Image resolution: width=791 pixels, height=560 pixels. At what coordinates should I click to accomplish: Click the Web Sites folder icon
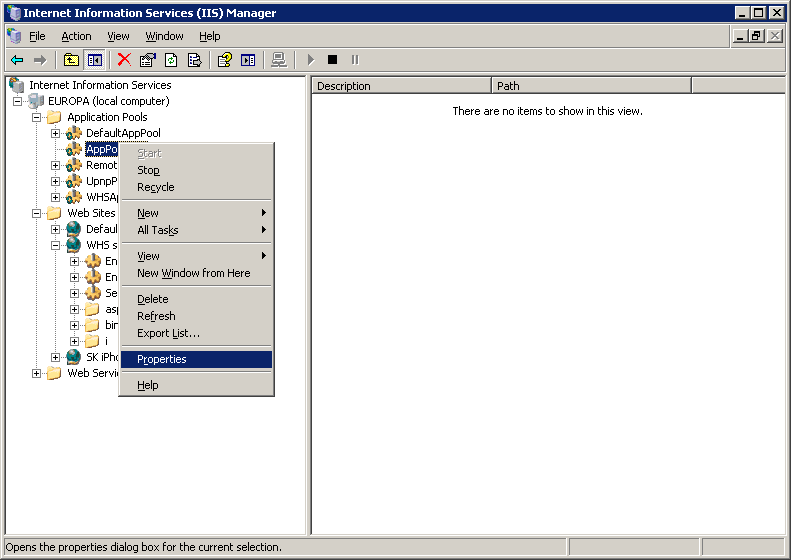click(x=54, y=213)
